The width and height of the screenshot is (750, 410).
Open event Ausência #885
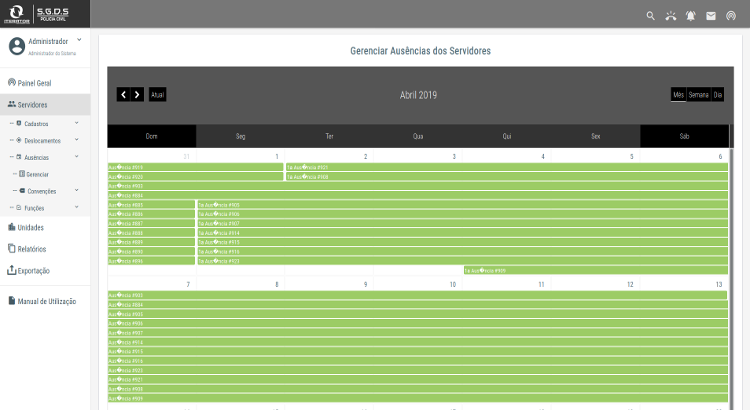coord(151,205)
